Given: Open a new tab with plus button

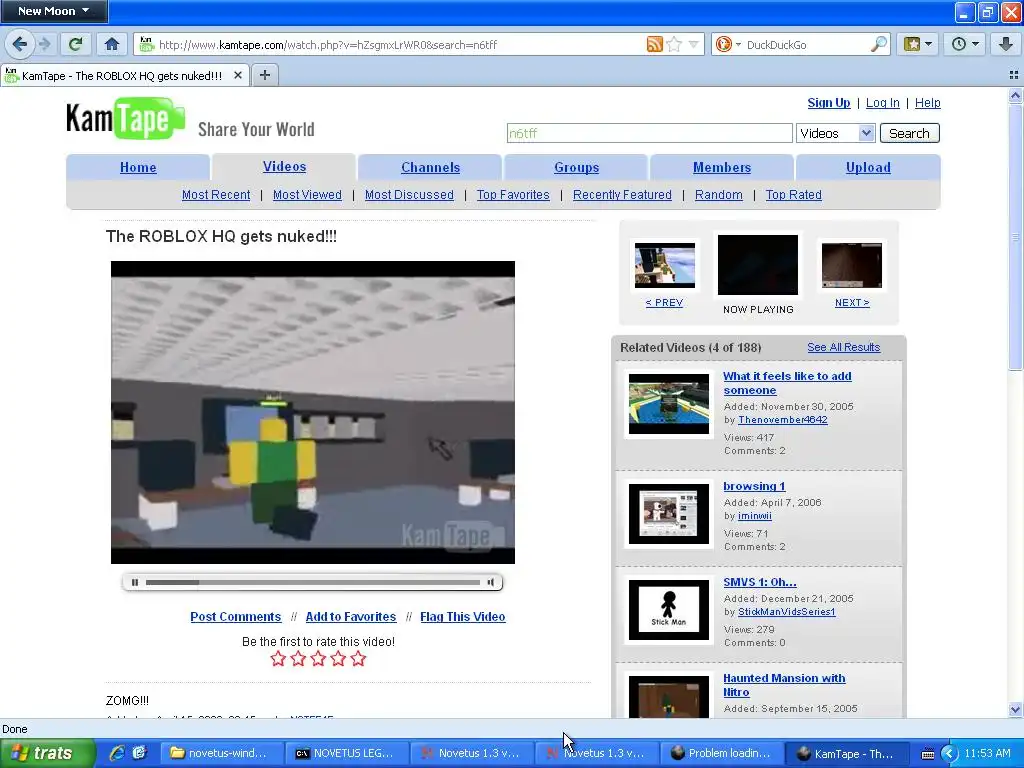Looking at the screenshot, I should tap(264, 75).
